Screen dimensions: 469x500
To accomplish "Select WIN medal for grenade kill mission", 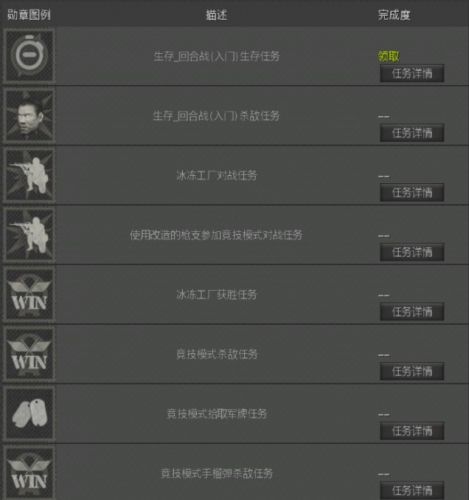I will tap(29, 473).
